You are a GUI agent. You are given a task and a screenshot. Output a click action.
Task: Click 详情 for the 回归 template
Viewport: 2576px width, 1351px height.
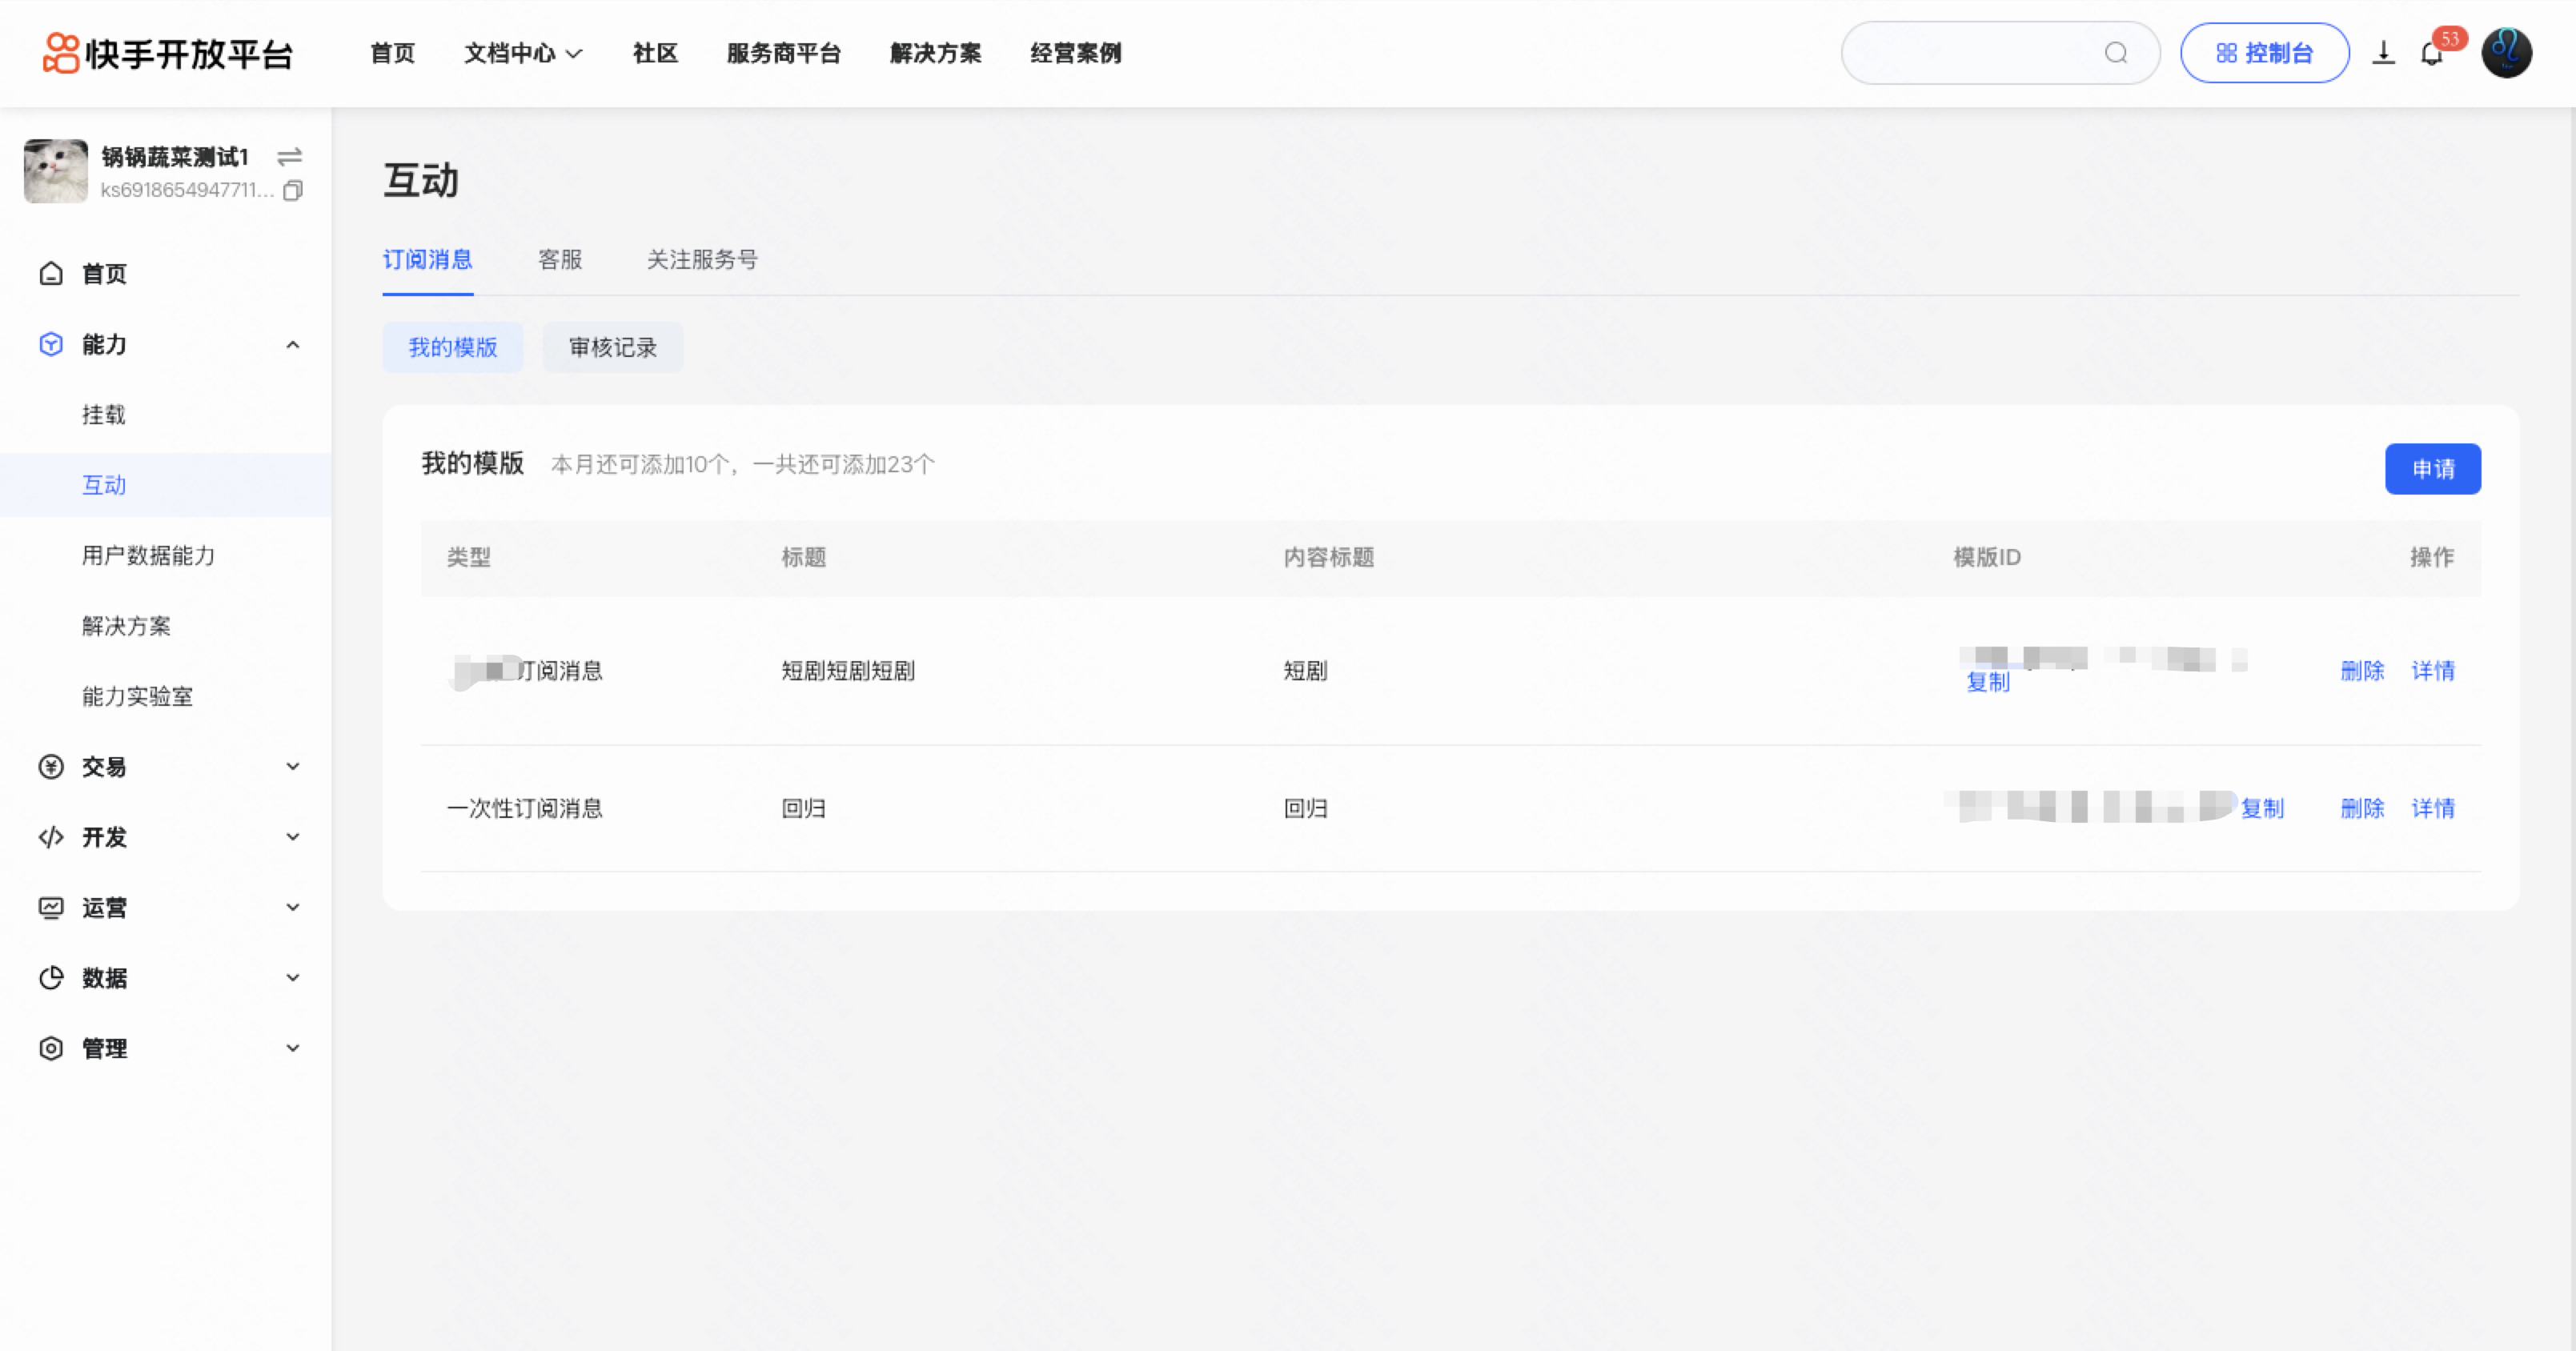2432,808
